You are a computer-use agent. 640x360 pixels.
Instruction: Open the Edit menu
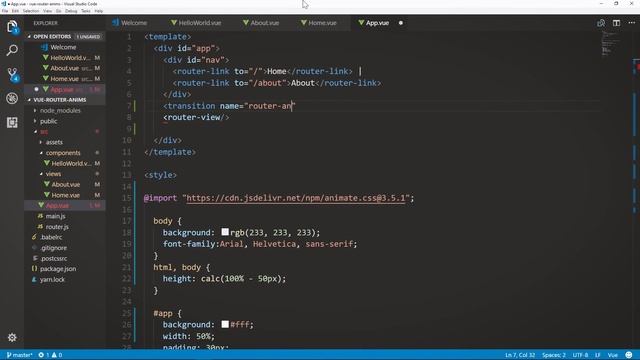[15, 11]
